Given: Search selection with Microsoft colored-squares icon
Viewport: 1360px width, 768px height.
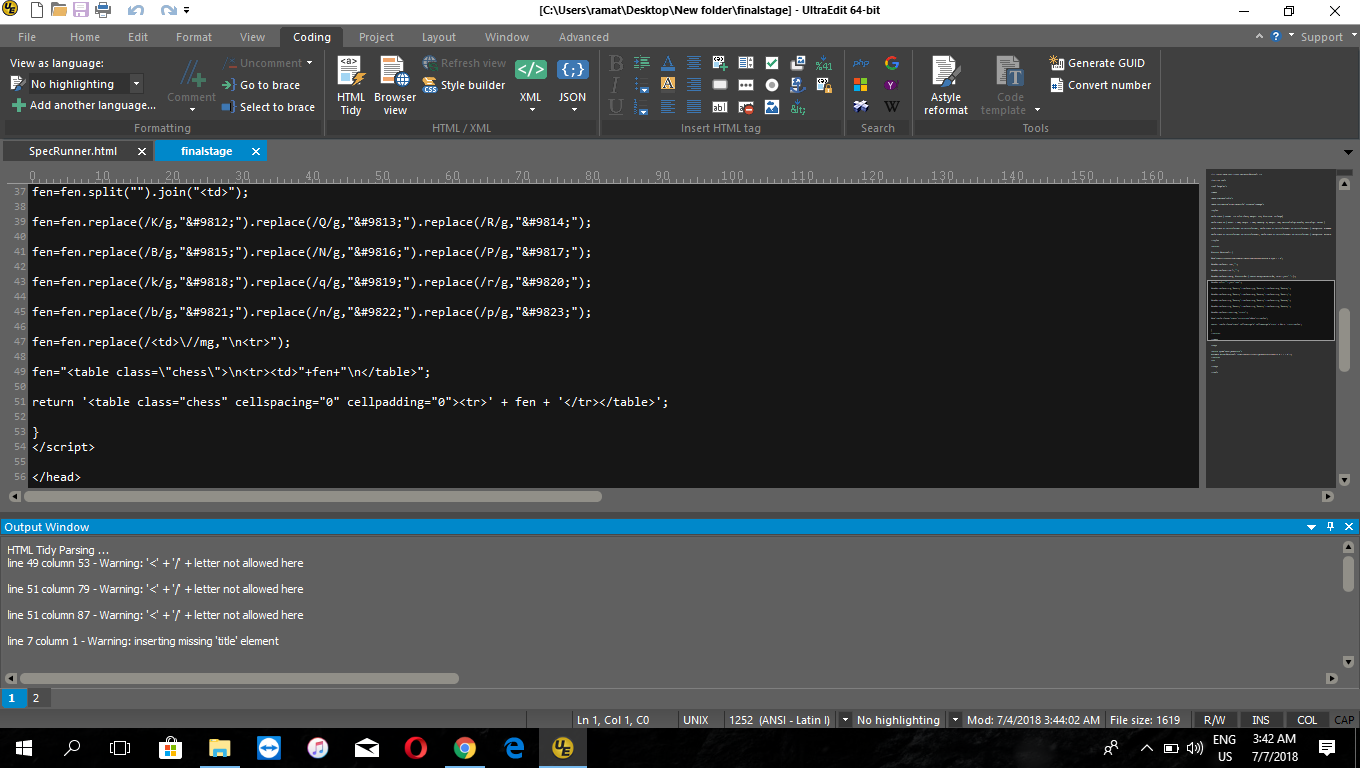Looking at the screenshot, I should click(x=861, y=85).
